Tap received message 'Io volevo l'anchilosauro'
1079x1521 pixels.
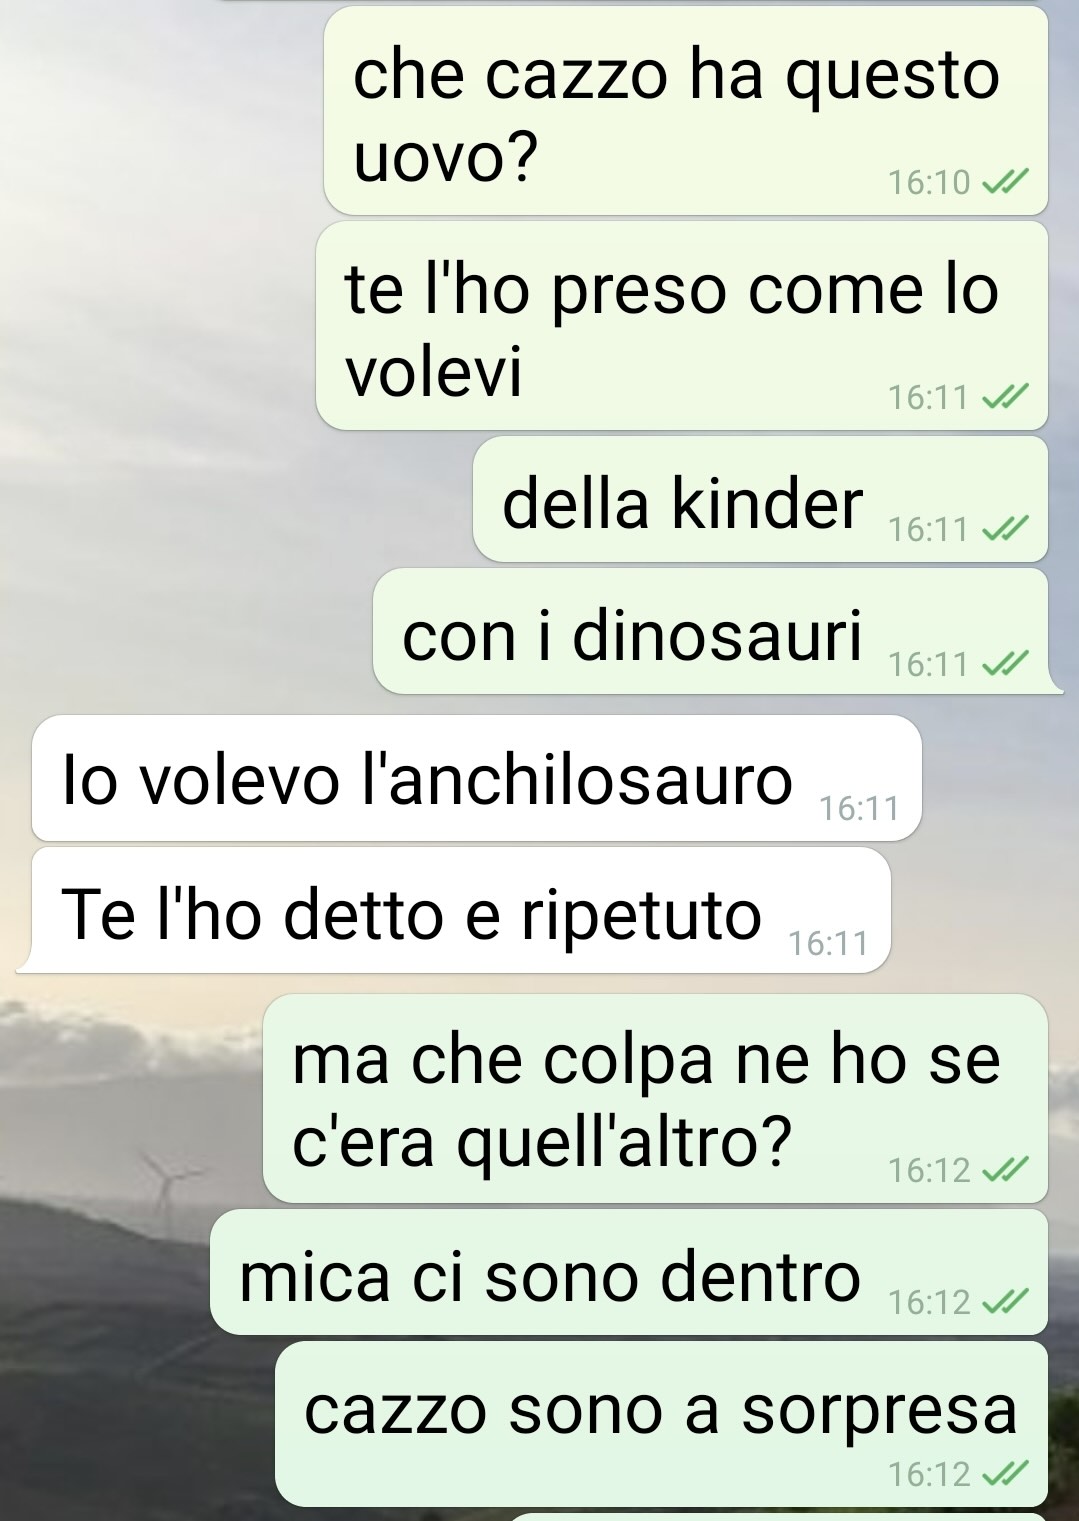pos(477,778)
